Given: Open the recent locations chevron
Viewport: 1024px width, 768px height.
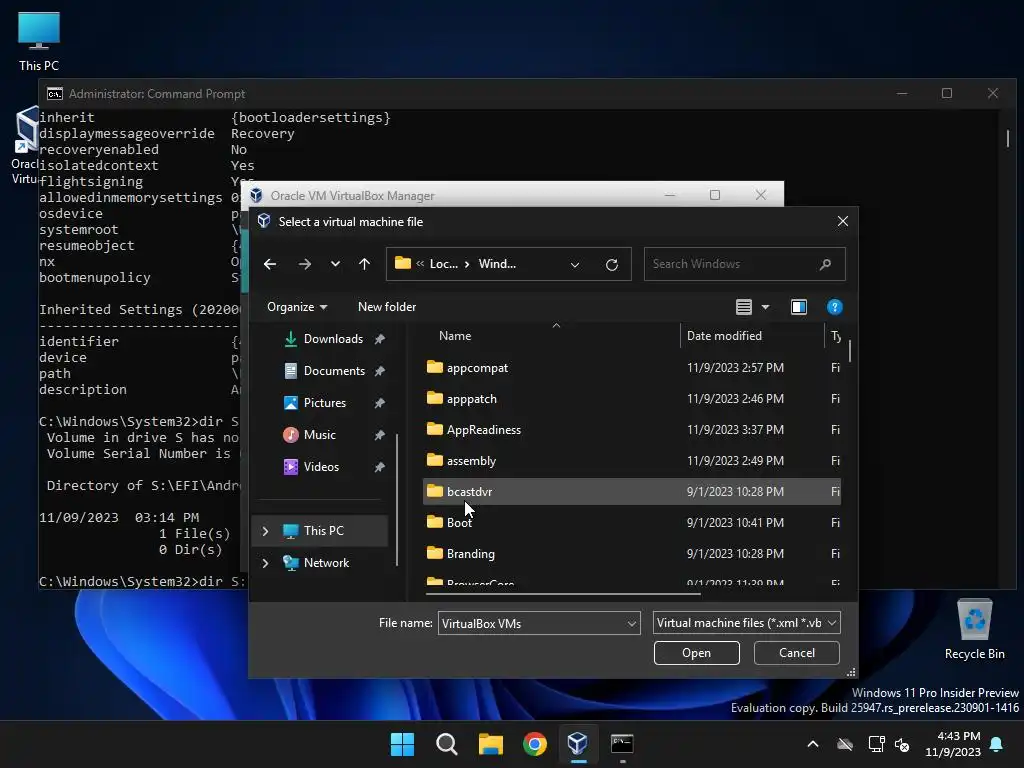Looking at the screenshot, I should tap(335, 264).
